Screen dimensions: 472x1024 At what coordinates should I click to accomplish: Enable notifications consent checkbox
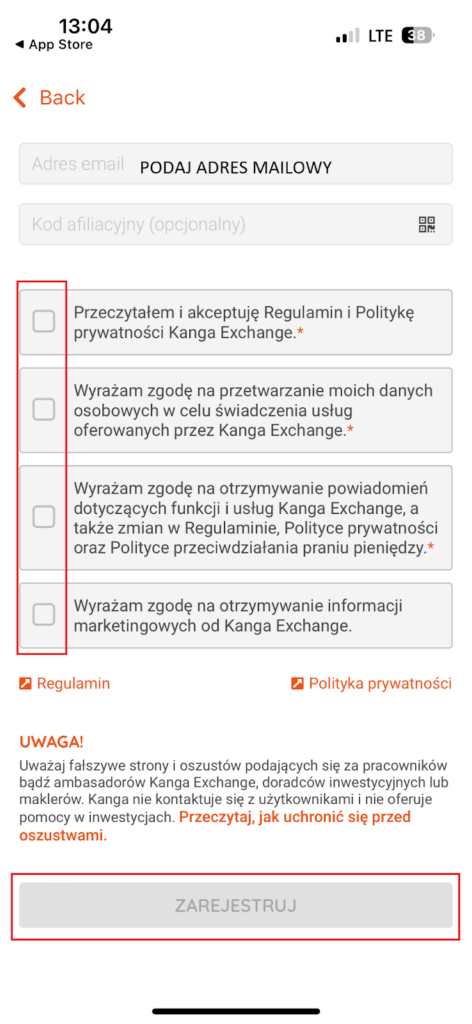point(44,517)
